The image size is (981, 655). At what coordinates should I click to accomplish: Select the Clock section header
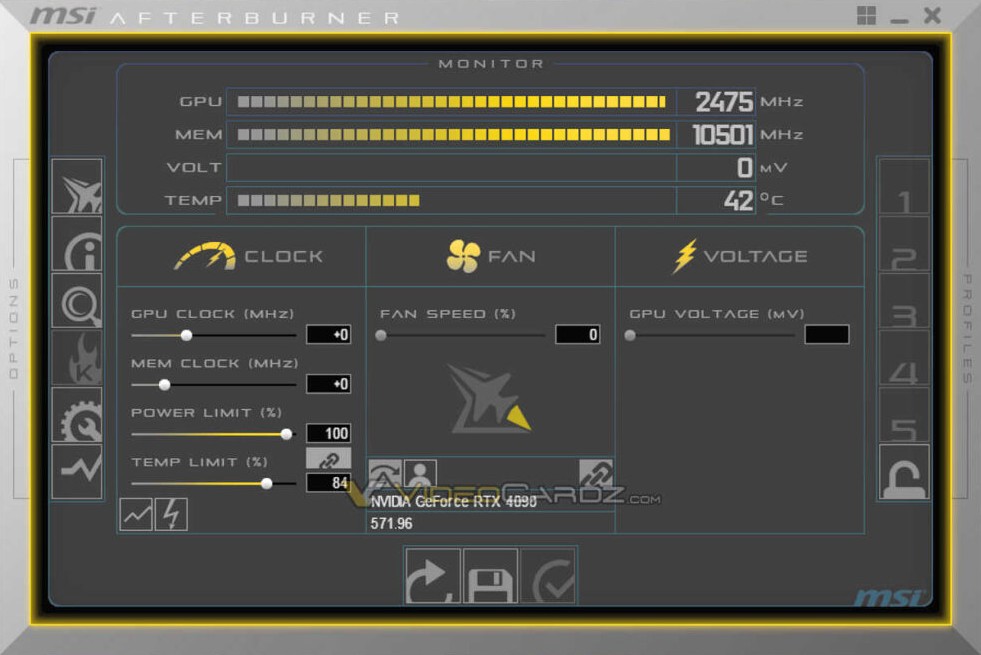coord(248,256)
